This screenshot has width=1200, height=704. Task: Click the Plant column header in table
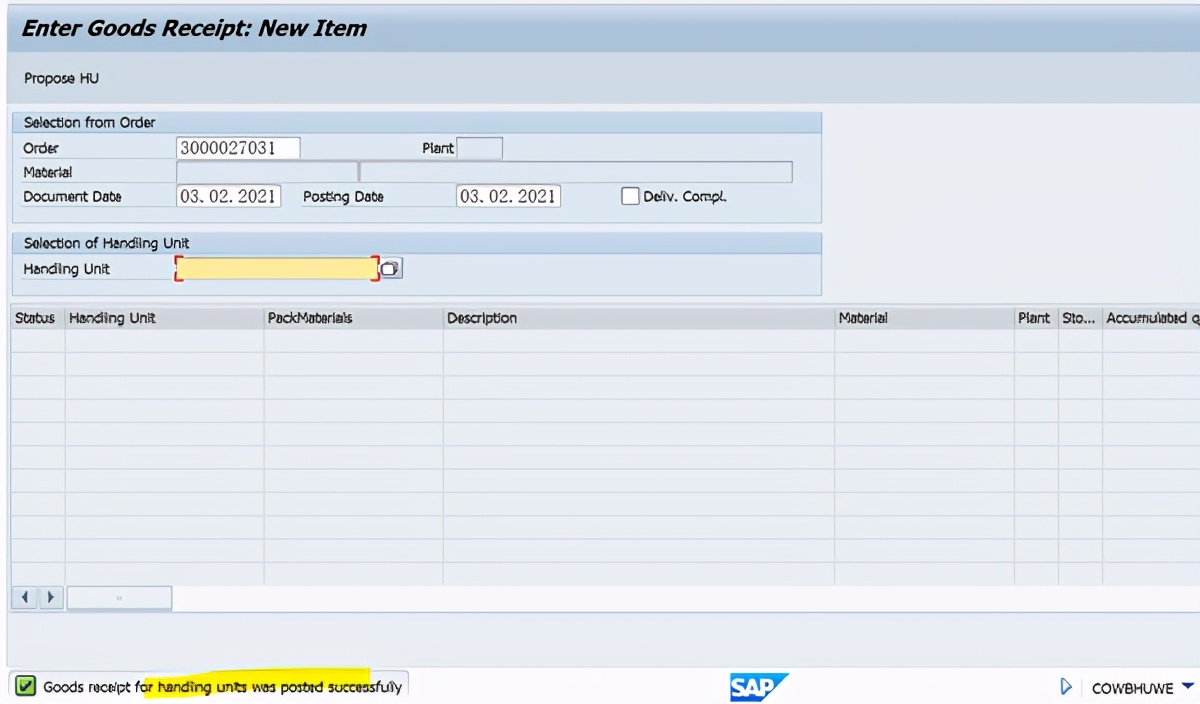[1035, 318]
